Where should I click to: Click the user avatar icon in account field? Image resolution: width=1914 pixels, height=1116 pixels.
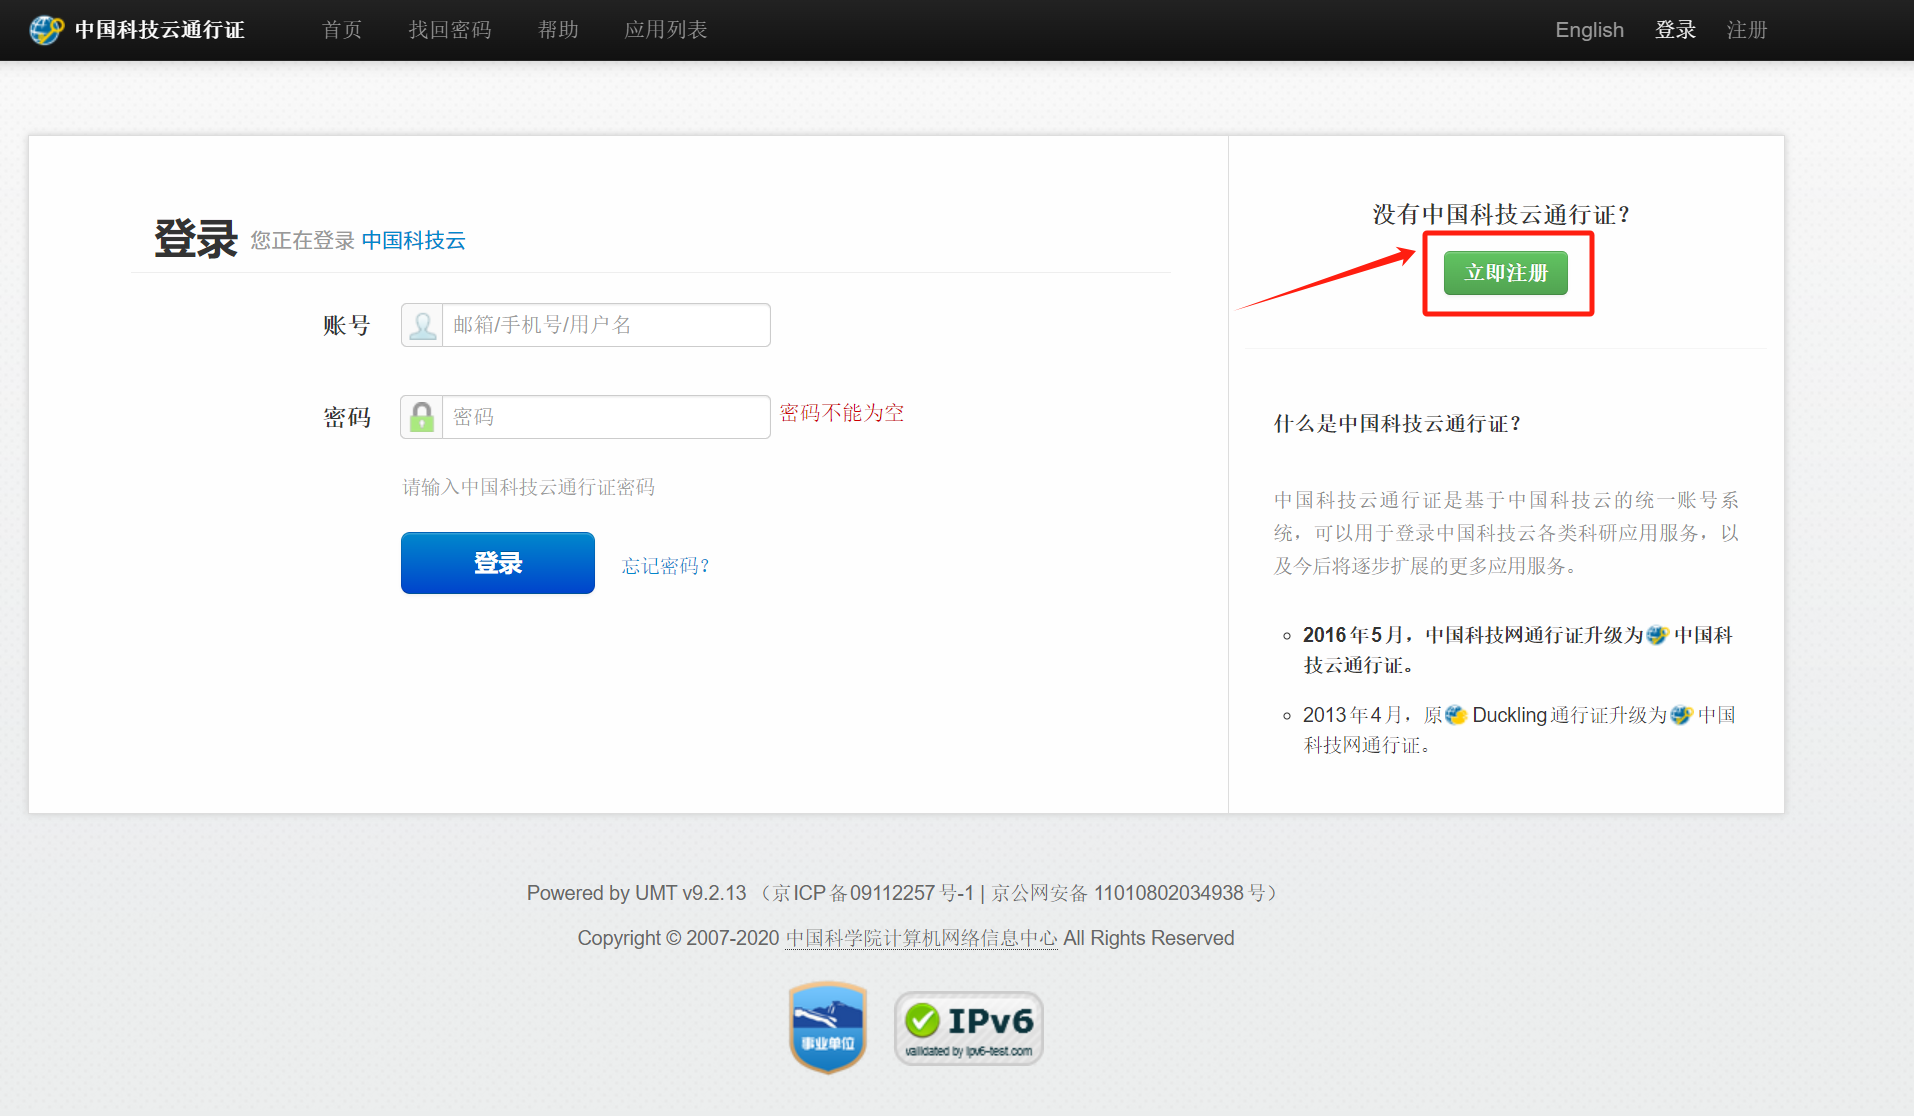click(422, 325)
